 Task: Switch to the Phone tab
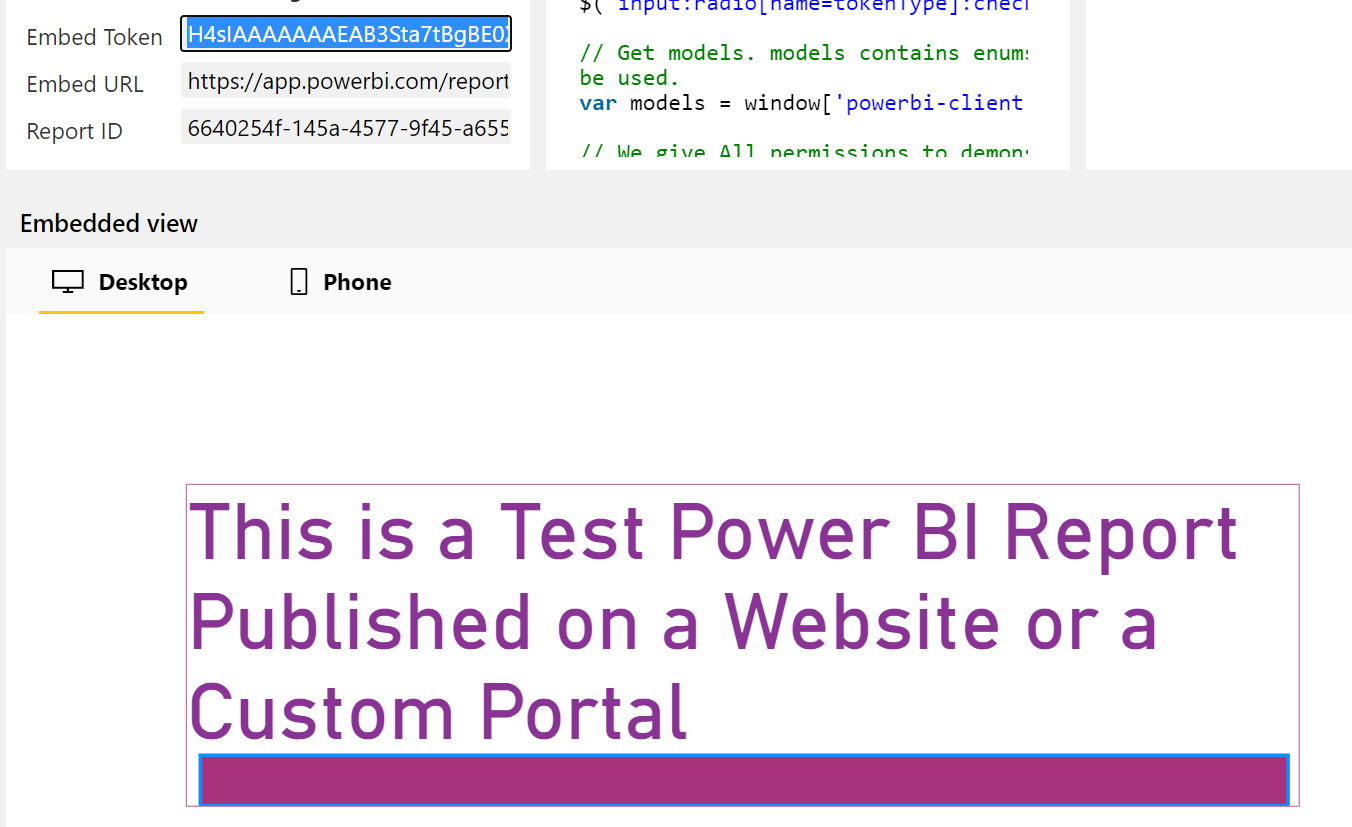[340, 282]
